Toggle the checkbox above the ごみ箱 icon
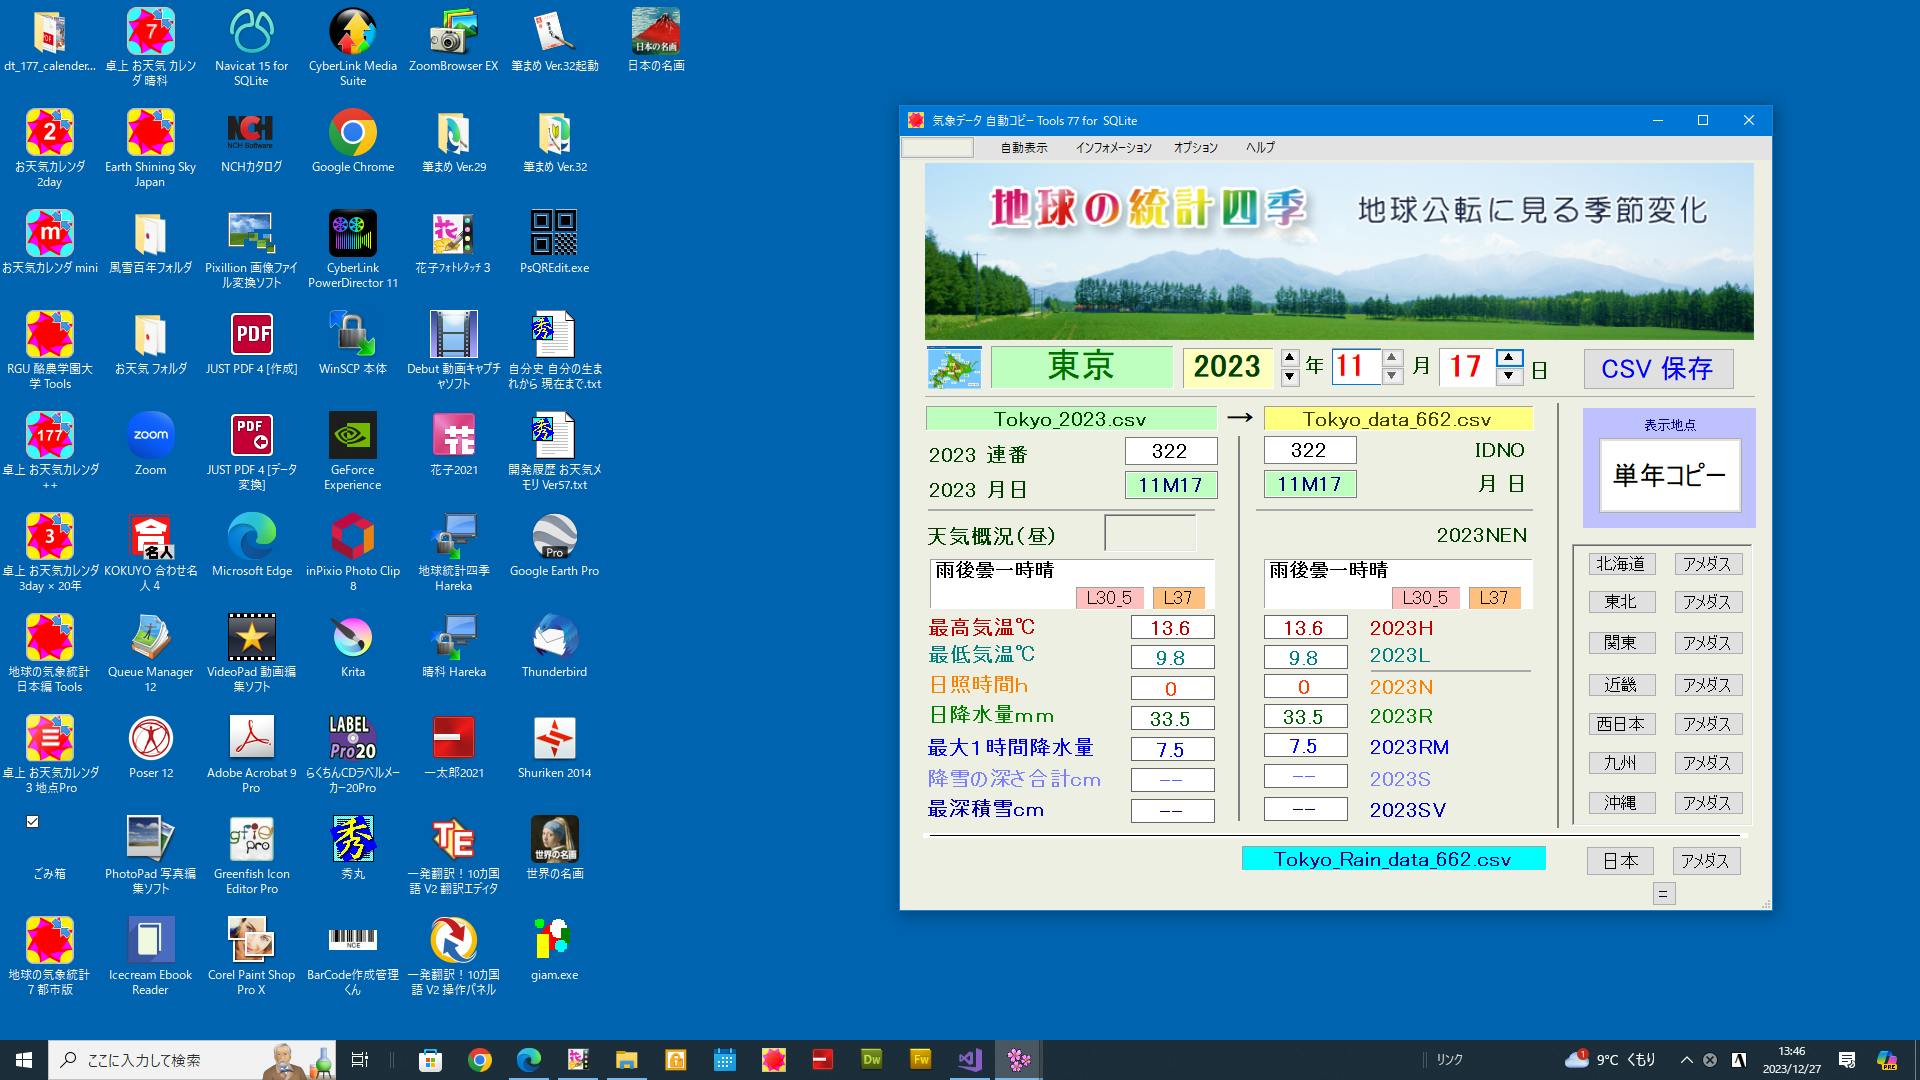 pos(32,821)
